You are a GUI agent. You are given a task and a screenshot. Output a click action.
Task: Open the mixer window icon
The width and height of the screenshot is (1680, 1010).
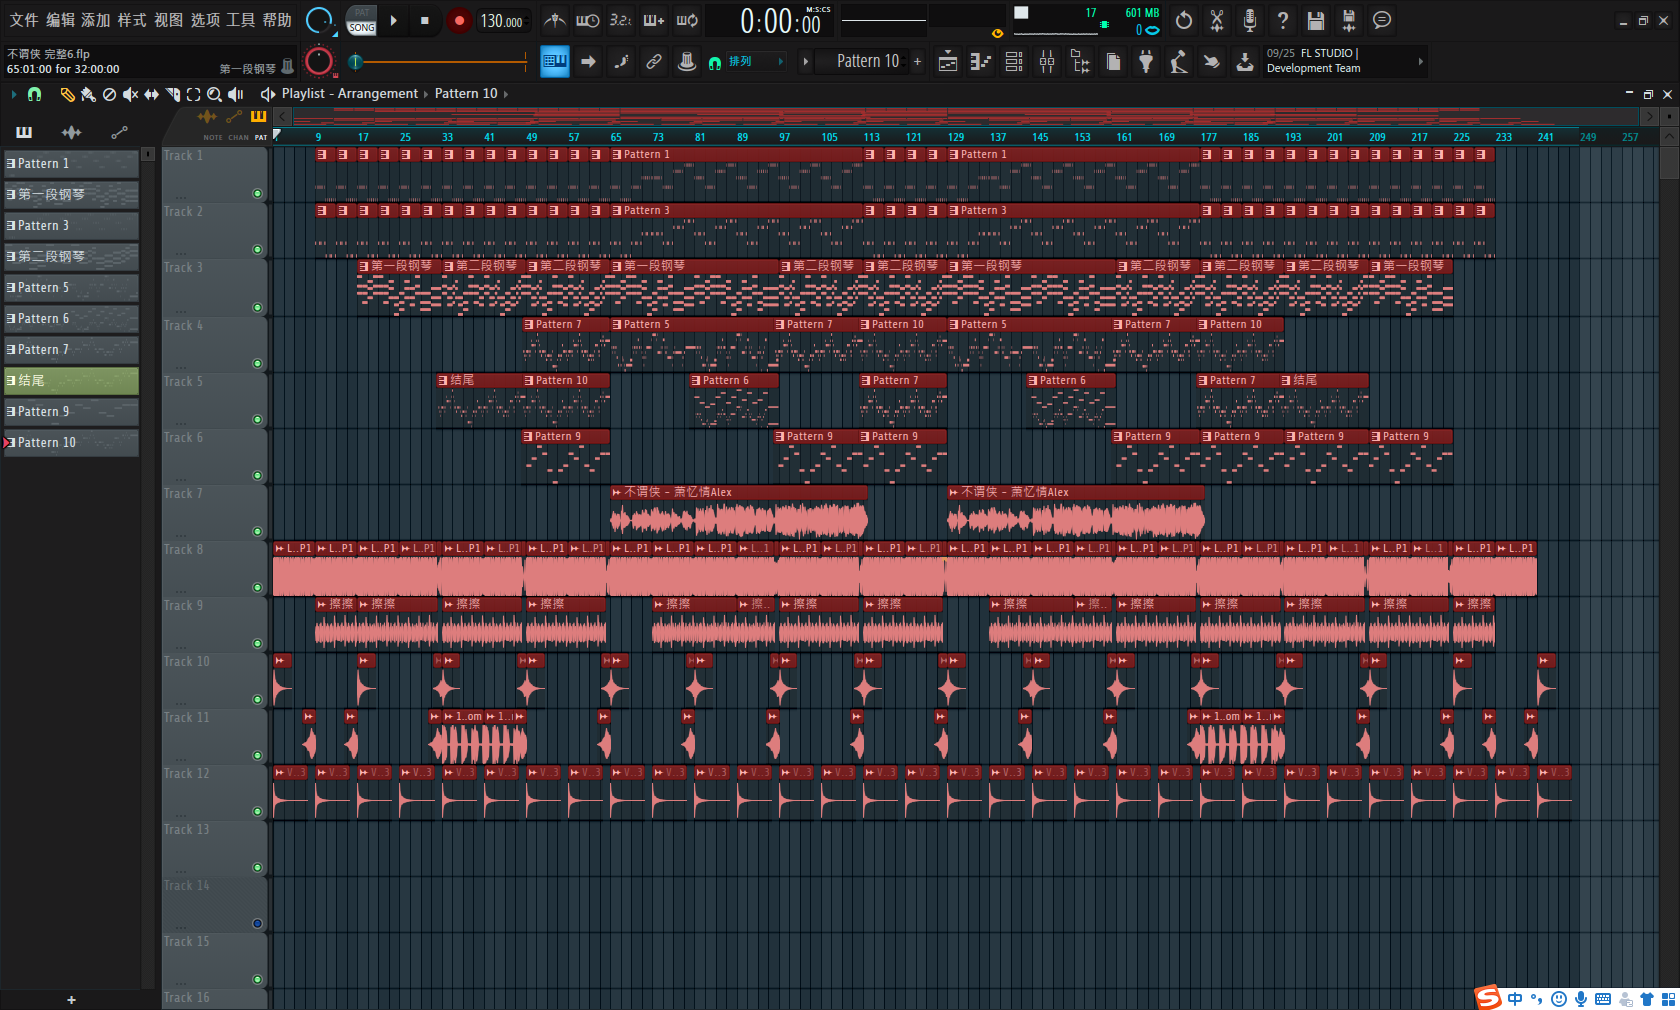(x=1047, y=62)
